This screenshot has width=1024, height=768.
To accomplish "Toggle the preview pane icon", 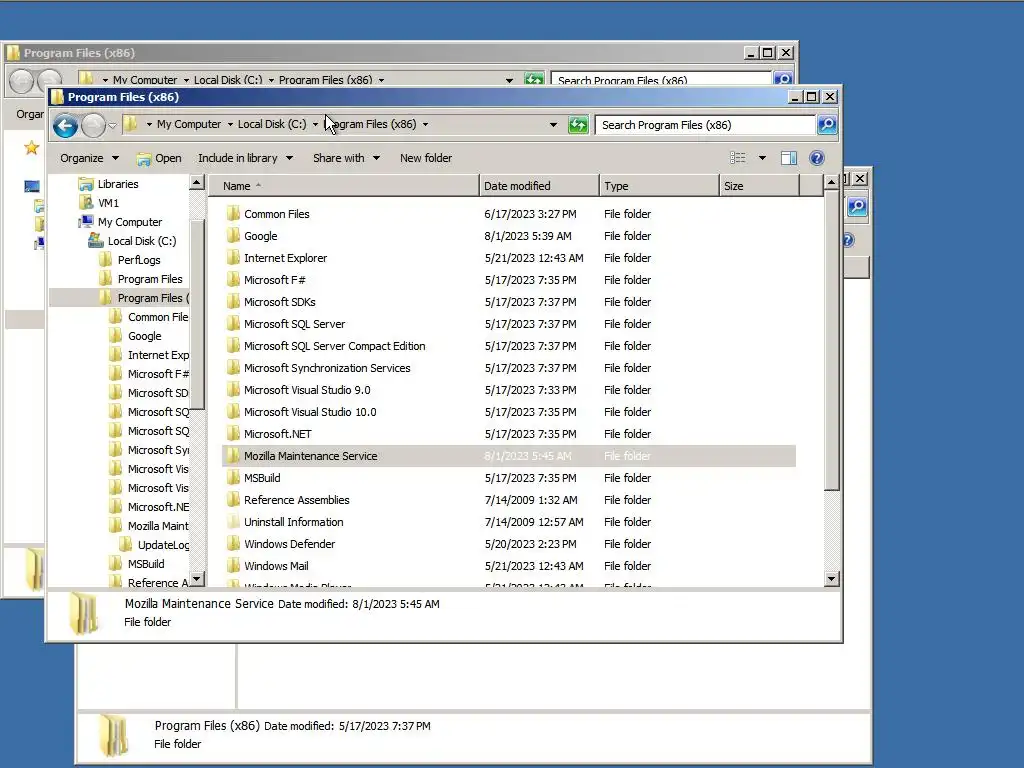I will [789, 158].
